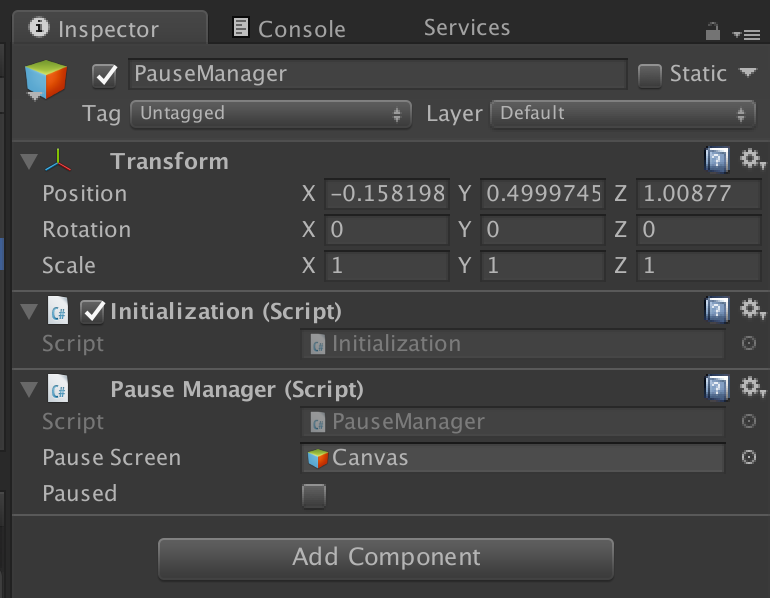Open Initialization script gear settings
This screenshot has height=598, width=770.
click(x=751, y=310)
